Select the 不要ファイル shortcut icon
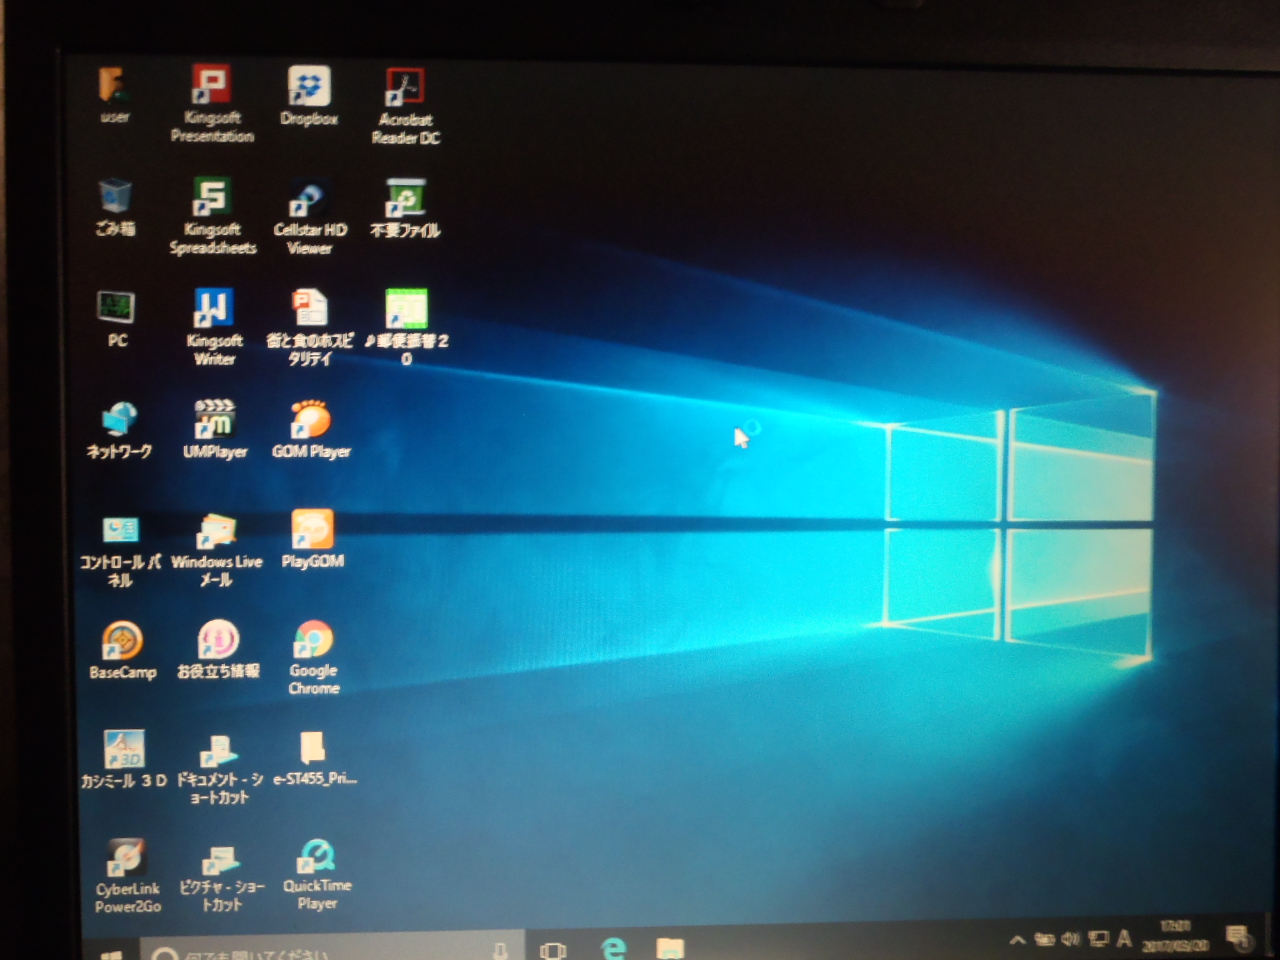 pyautogui.click(x=405, y=208)
